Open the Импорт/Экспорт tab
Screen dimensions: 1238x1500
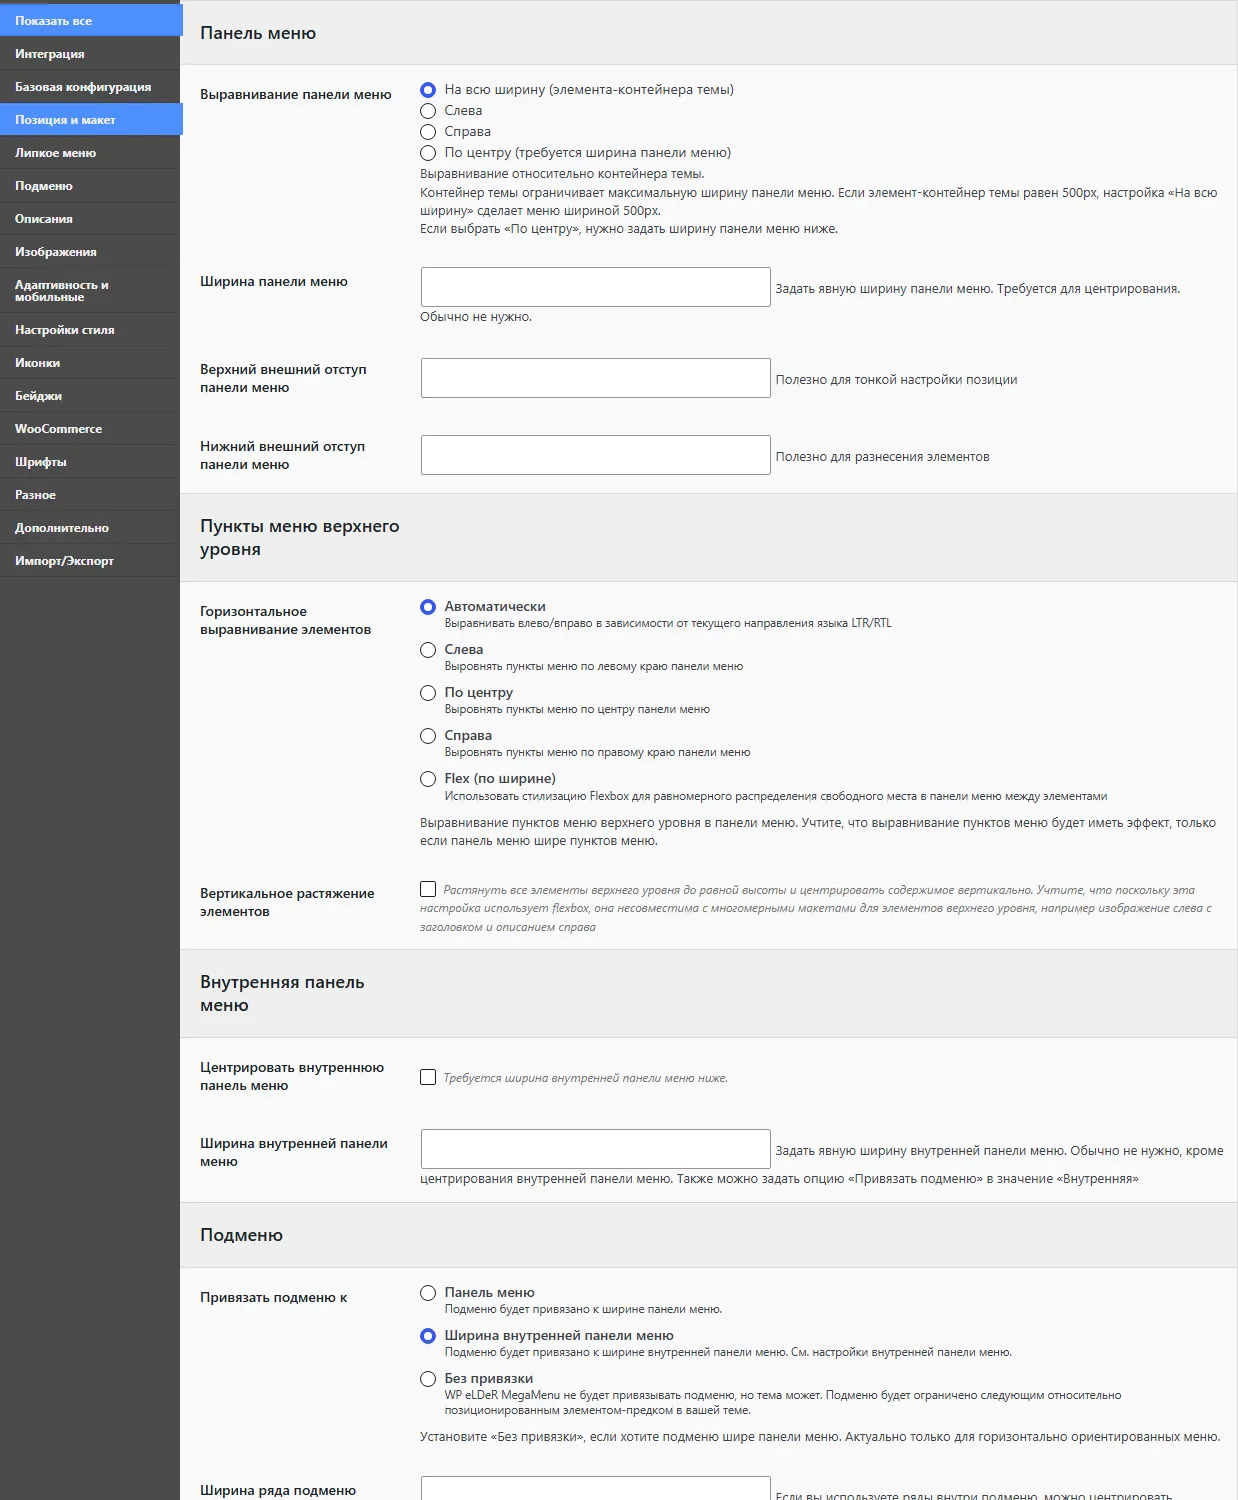(x=90, y=561)
